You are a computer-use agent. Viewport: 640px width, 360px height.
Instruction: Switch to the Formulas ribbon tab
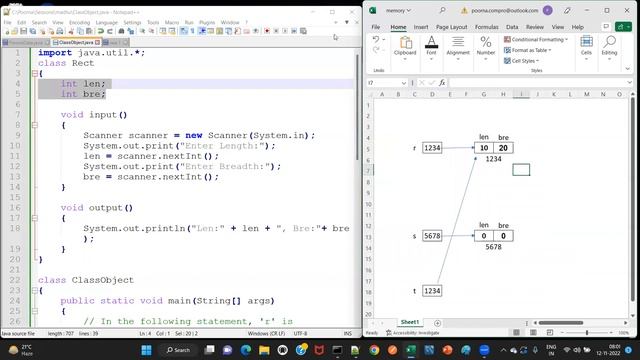coord(487,27)
